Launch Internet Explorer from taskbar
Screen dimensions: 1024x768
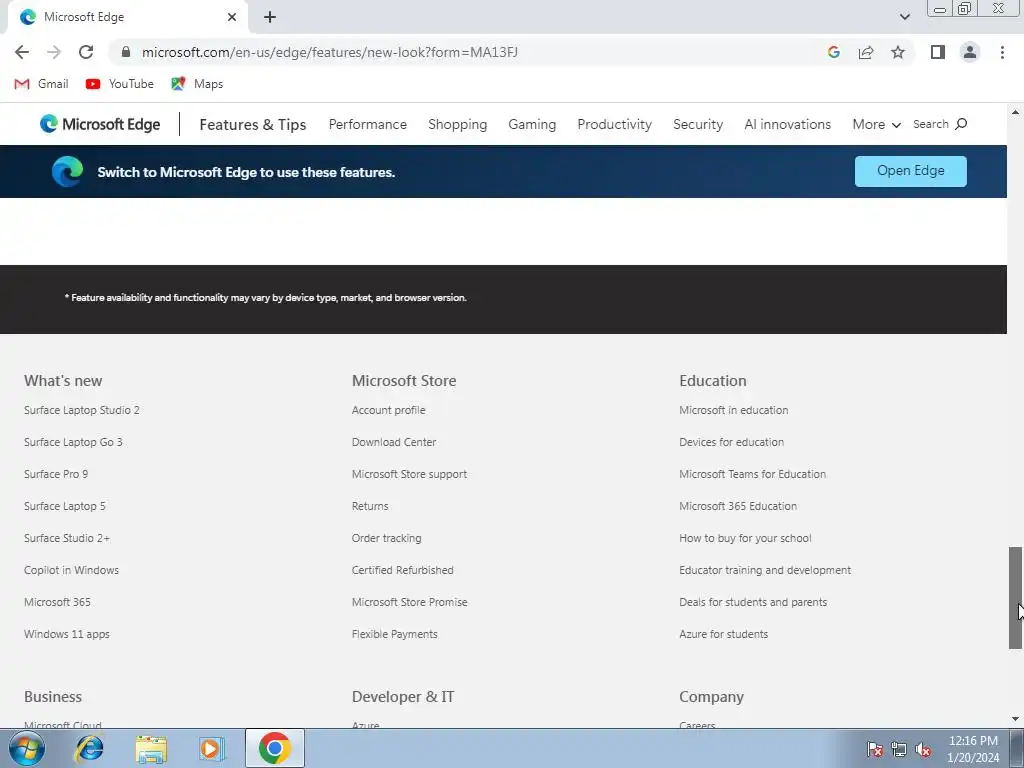(x=89, y=748)
